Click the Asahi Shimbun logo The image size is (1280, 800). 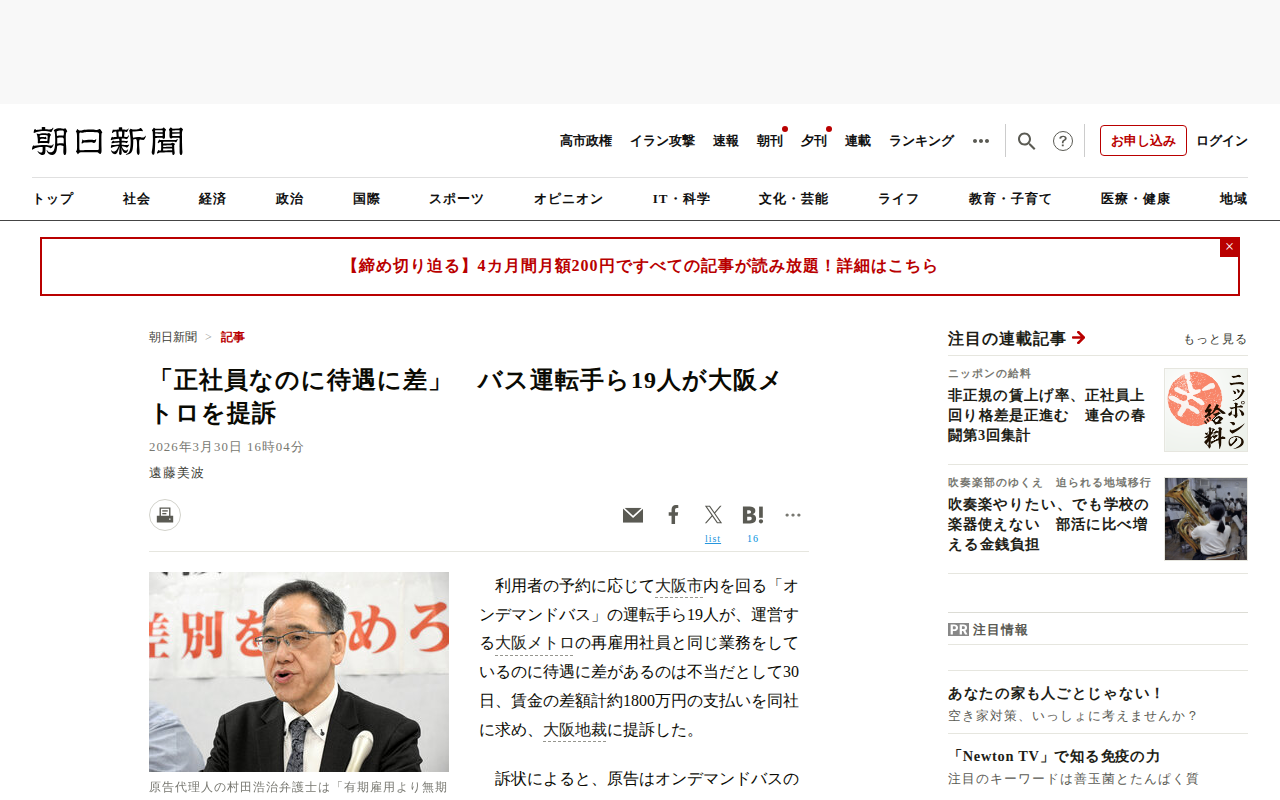click(108, 141)
